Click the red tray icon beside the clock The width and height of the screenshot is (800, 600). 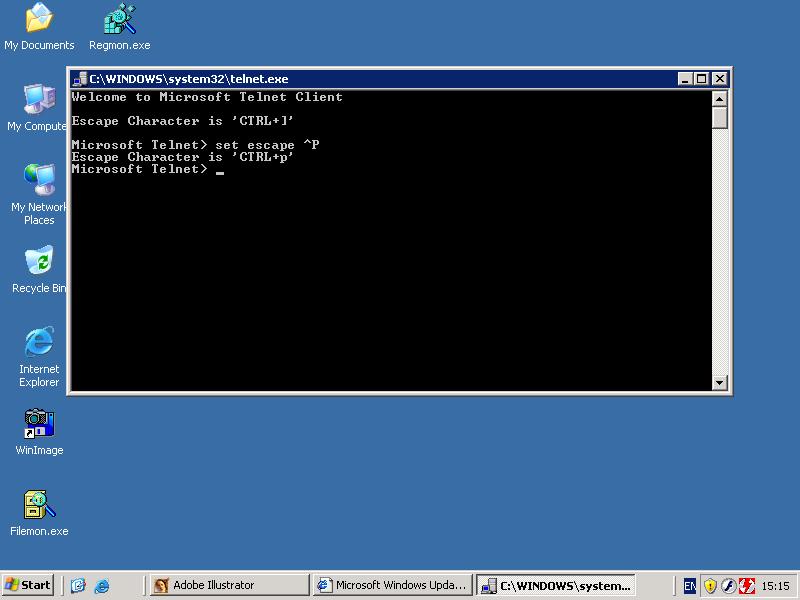click(x=746, y=586)
